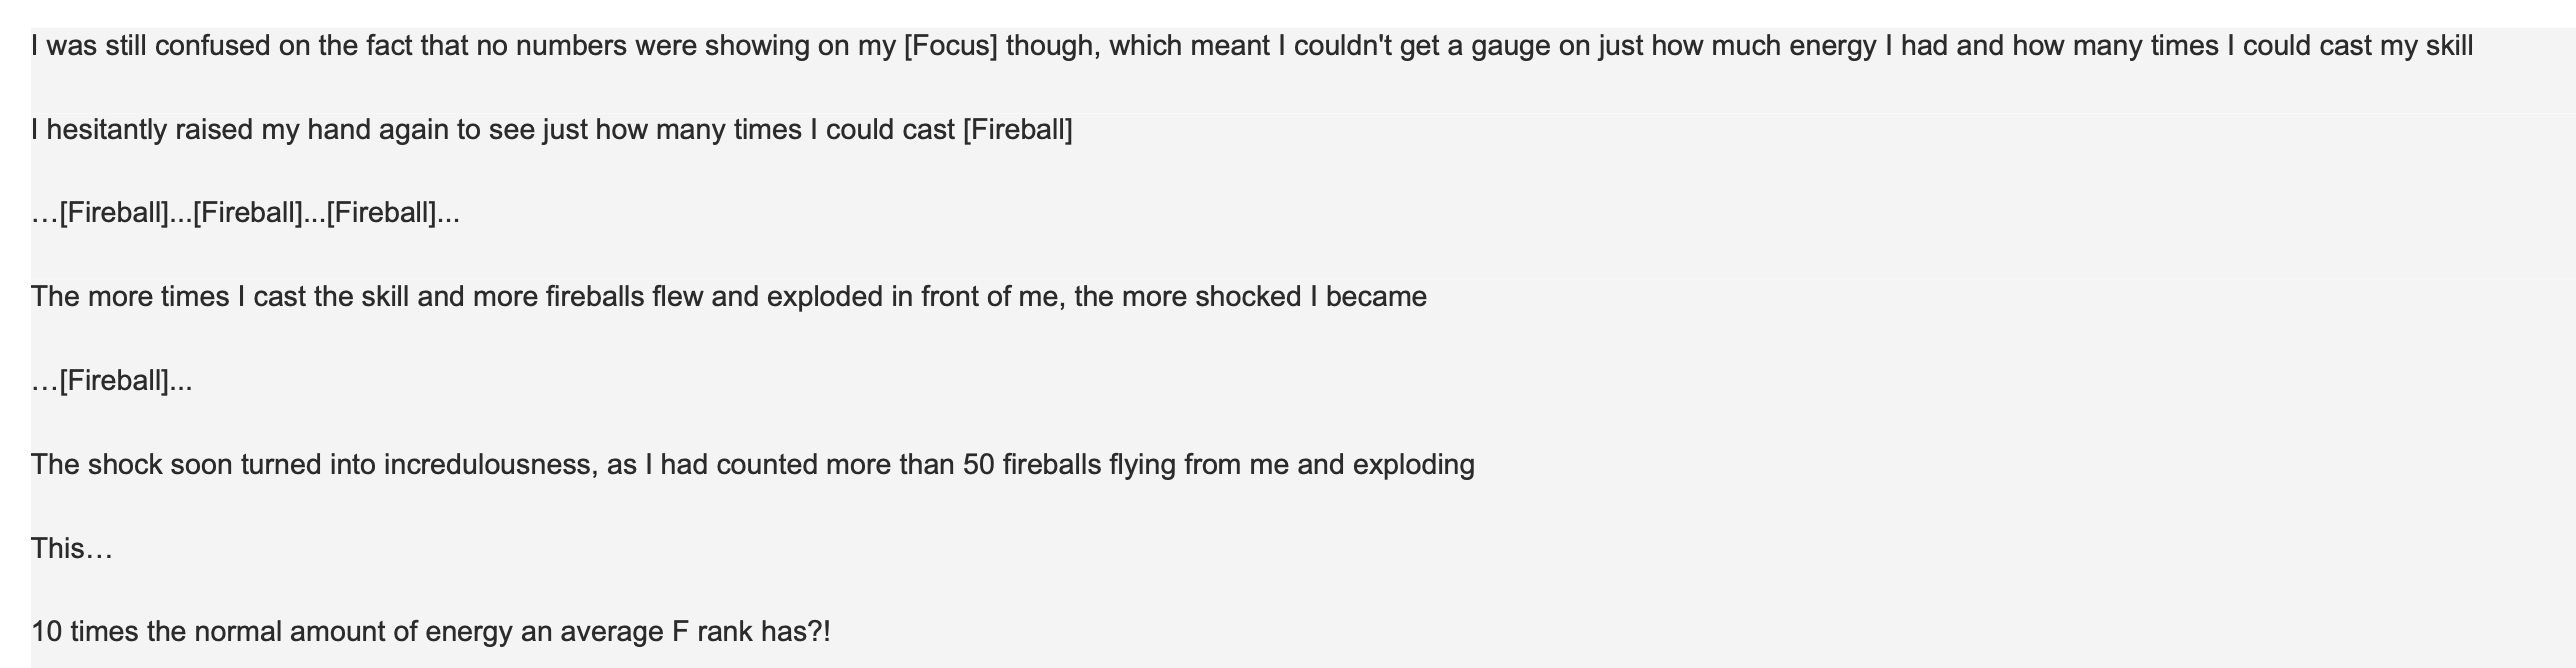
Task: Click the [Fireball] text ending second paragraph
Action: click(1017, 130)
